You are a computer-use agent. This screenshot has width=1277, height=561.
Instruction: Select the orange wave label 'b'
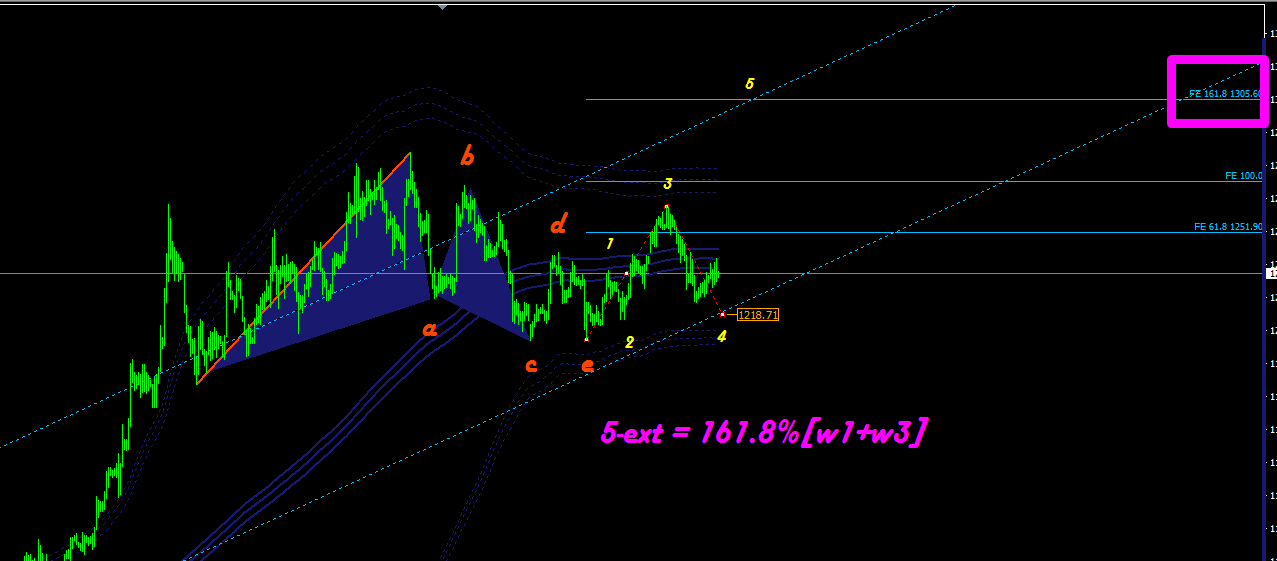coord(467,155)
